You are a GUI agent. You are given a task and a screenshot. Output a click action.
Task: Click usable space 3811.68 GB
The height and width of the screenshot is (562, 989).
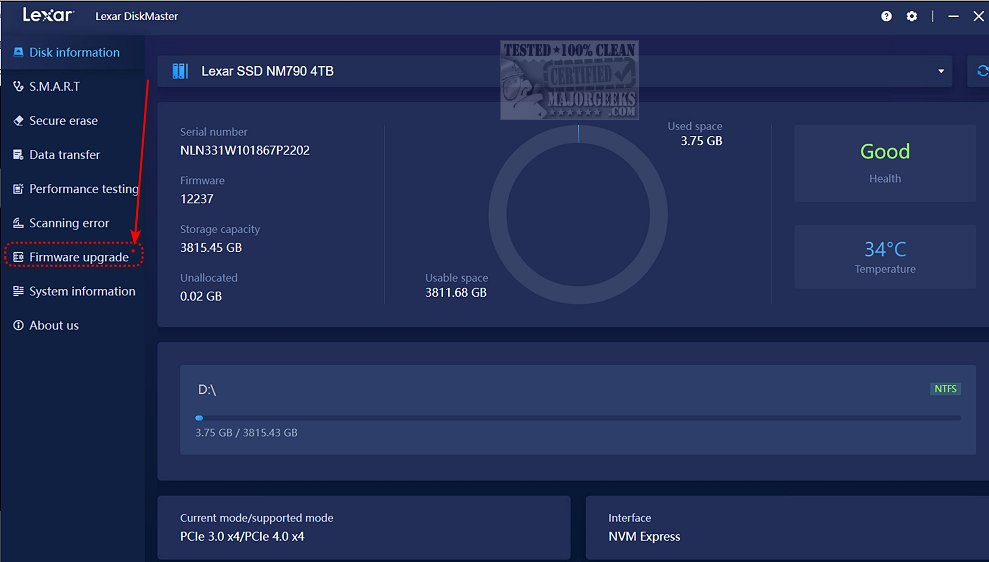tap(455, 292)
